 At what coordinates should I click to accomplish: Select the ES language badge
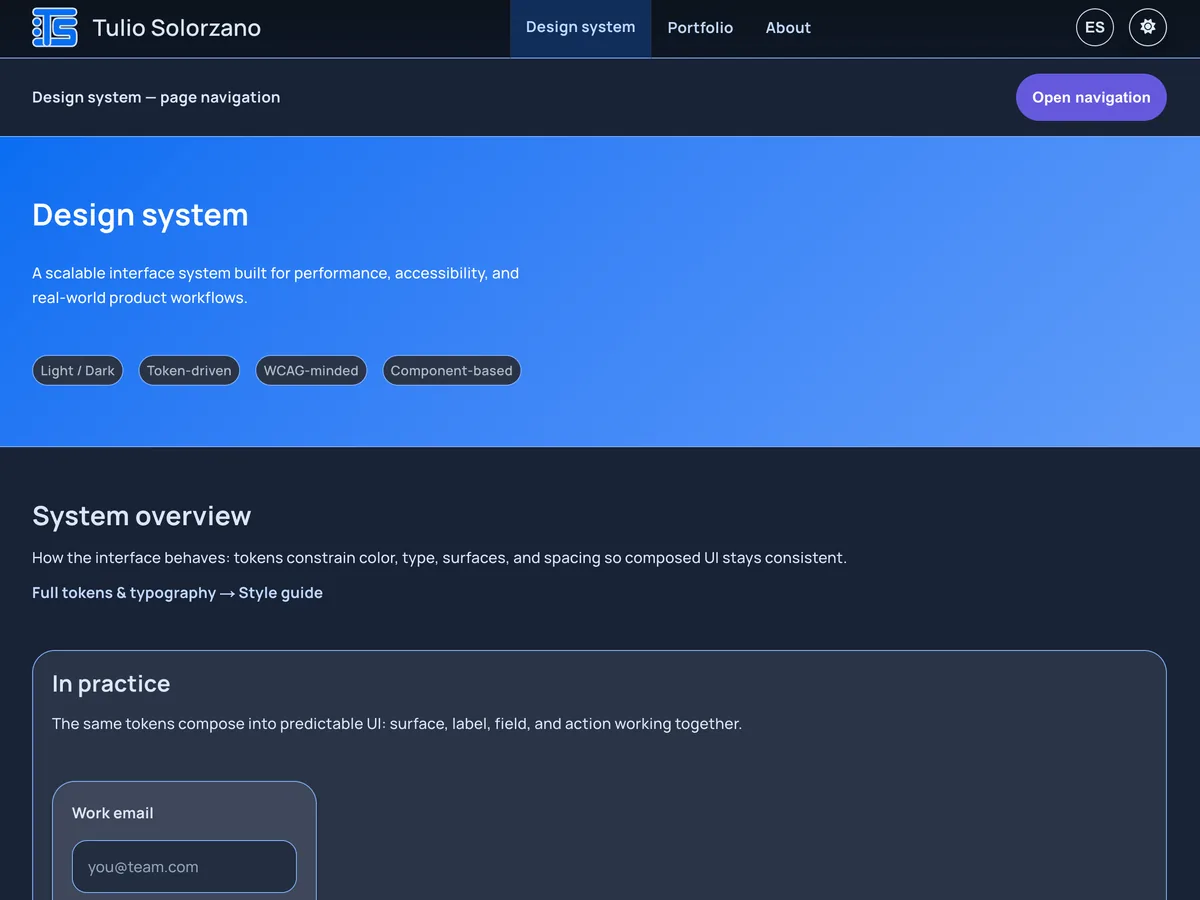pos(1094,27)
